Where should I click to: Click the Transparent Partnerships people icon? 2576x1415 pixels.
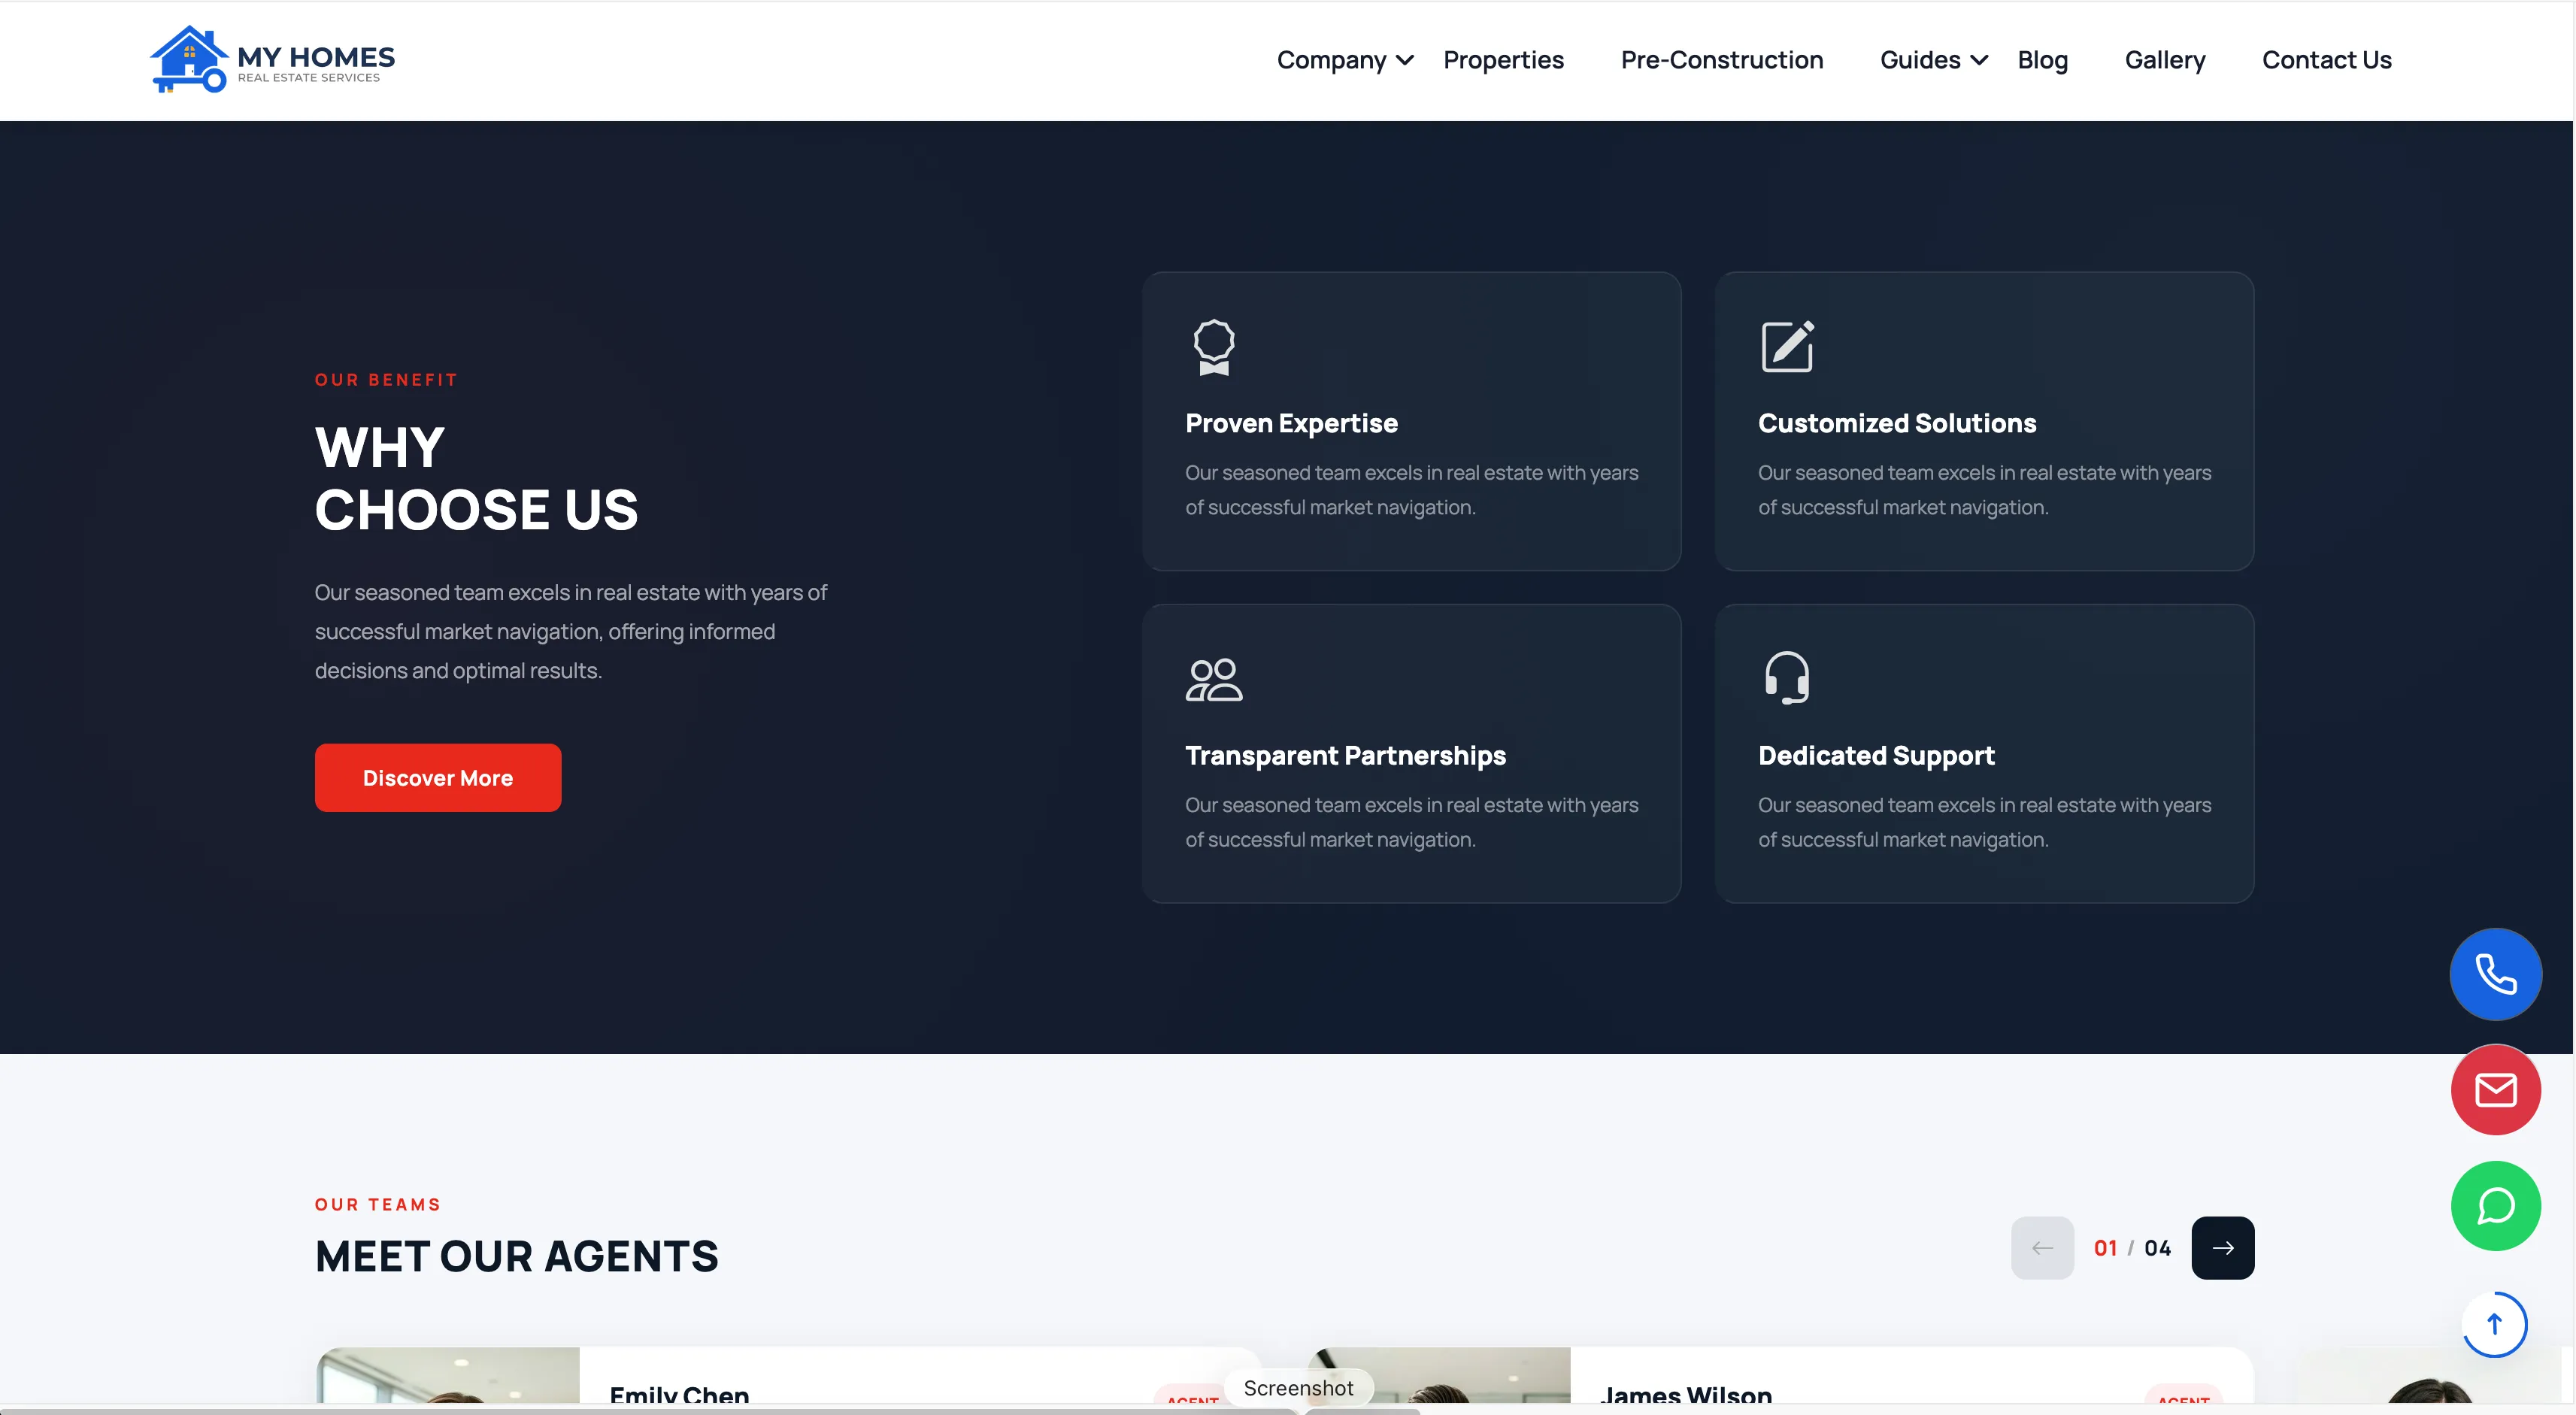1213,680
